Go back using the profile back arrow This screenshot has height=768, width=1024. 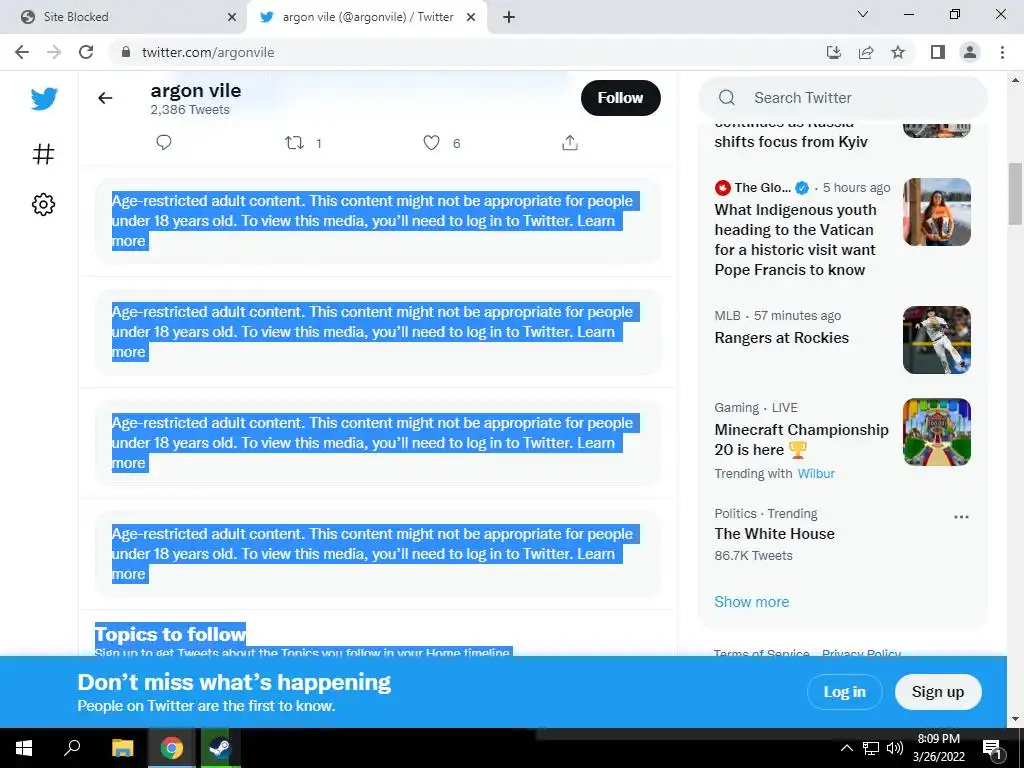point(105,98)
